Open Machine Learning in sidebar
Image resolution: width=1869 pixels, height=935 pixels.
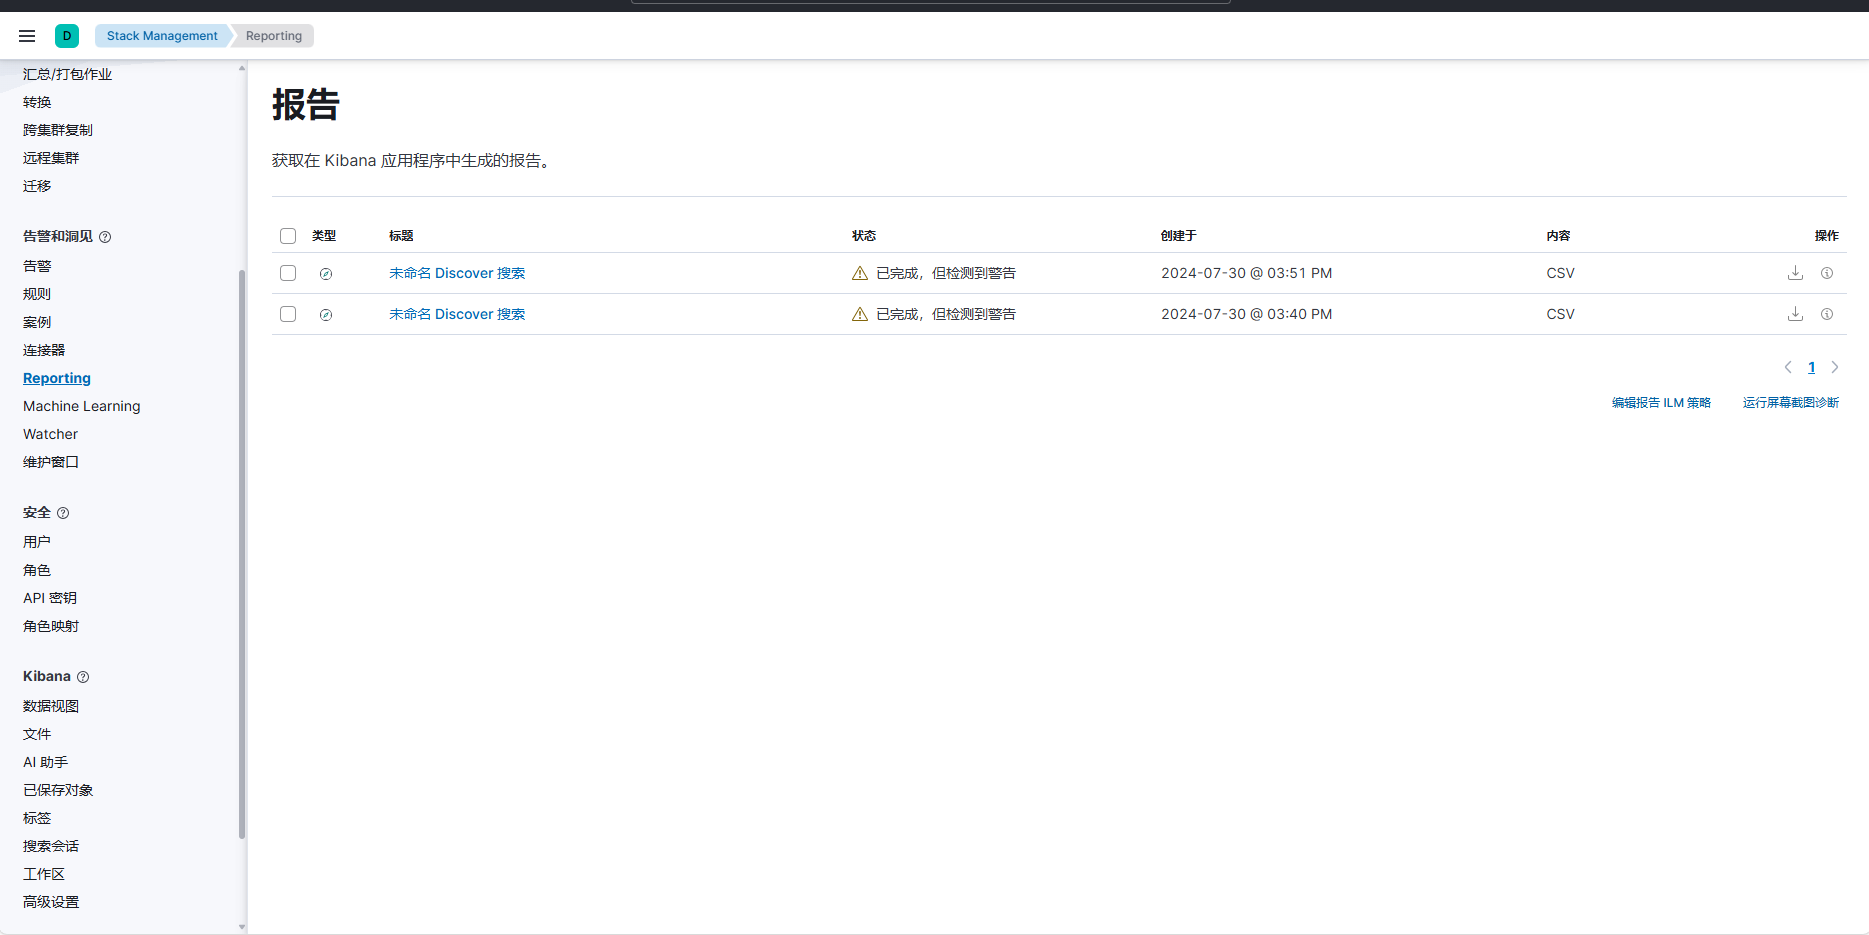(82, 406)
